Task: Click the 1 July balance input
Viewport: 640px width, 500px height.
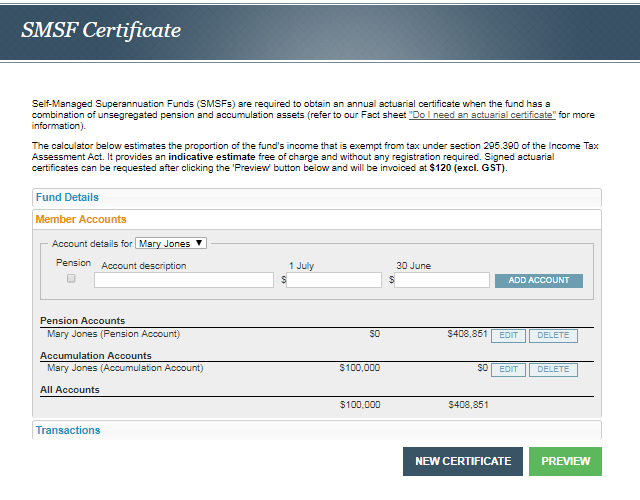Action: [334, 281]
